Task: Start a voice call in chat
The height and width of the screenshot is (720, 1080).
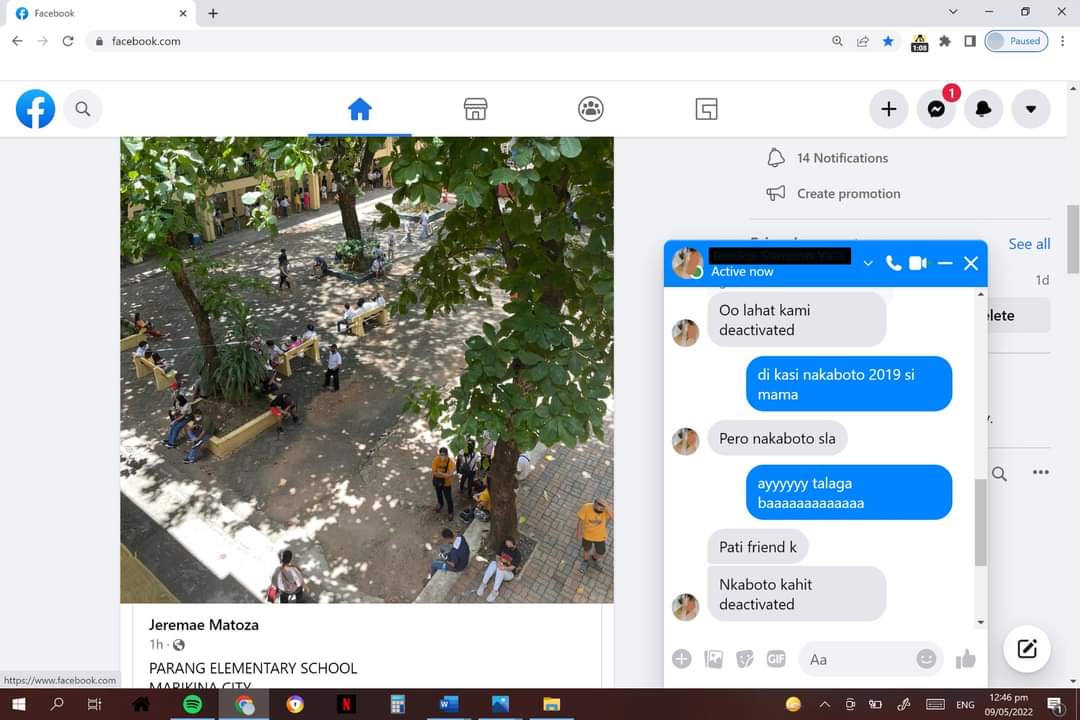Action: (893, 263)
